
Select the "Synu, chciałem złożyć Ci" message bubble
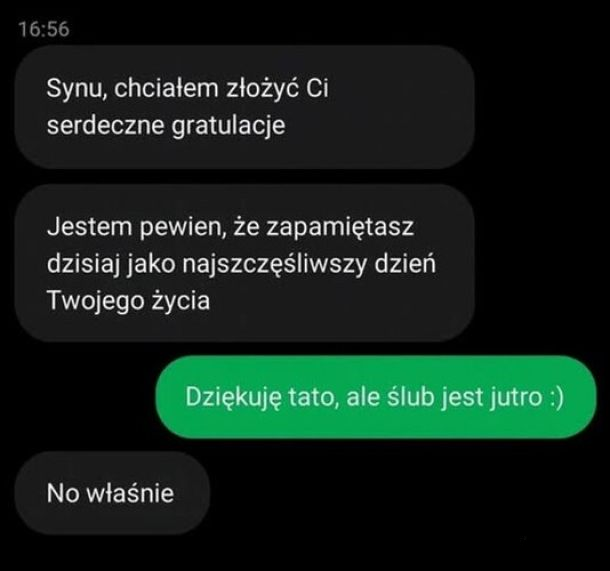tap(244, 107)
